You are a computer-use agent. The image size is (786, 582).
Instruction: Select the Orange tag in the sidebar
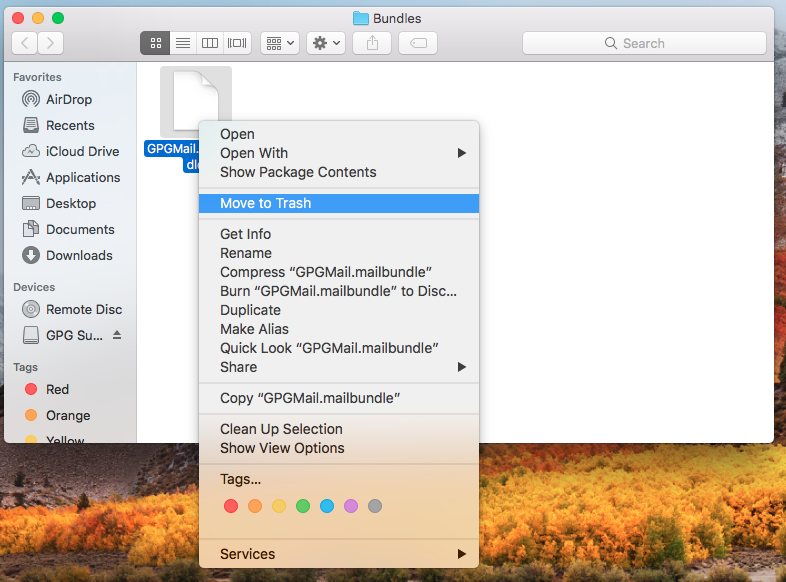[68, 416]
